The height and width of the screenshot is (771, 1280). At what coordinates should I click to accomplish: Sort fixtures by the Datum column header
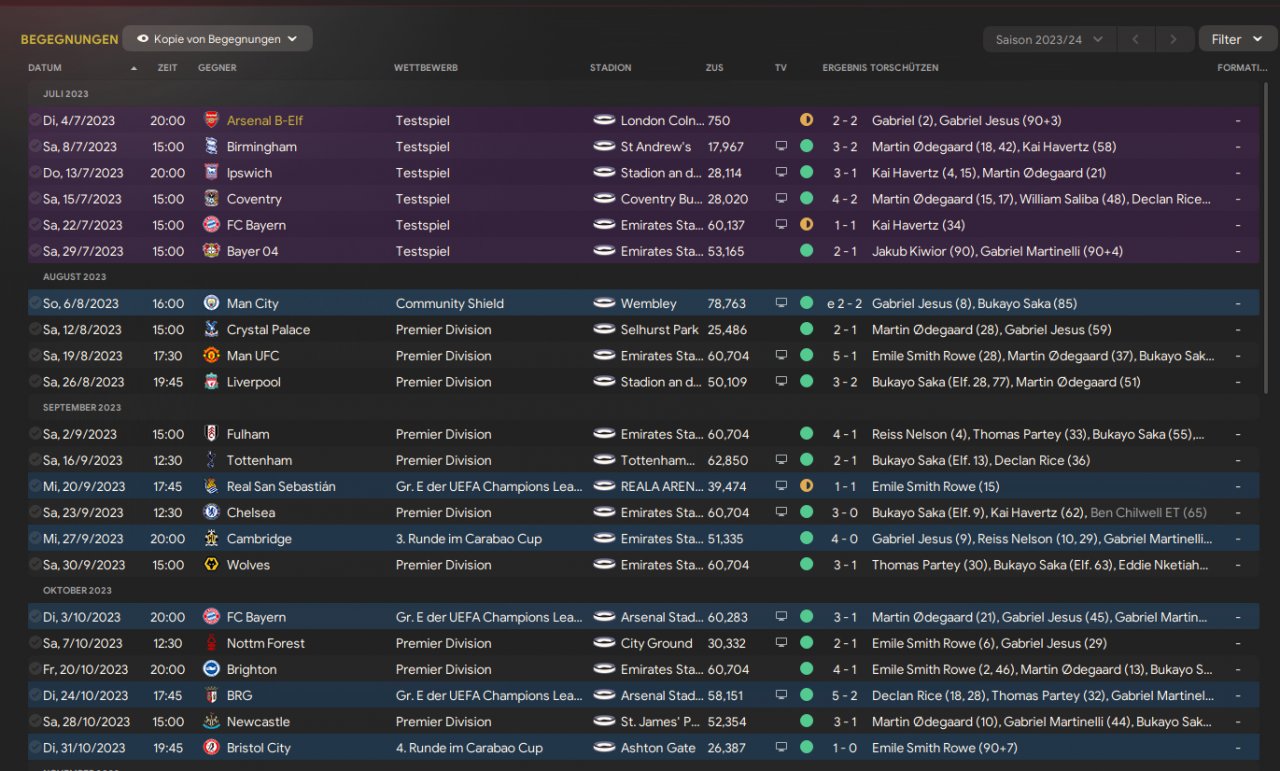tap(45, 68)
